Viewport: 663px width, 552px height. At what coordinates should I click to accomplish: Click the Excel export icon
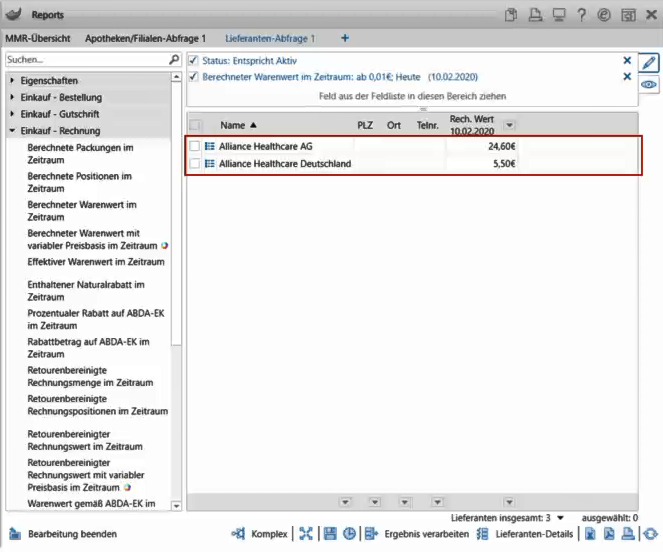pos(590,534)
